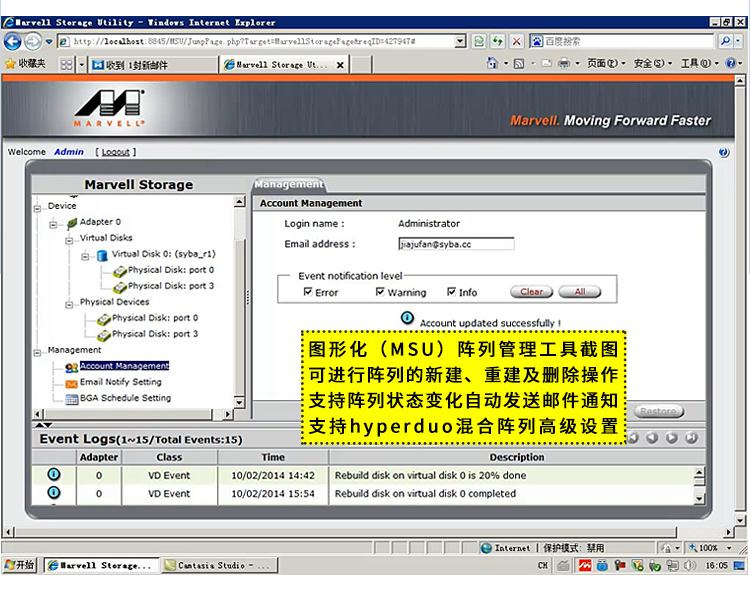The width and height of the screenshot is (750, 608).
Task: Select Email Notify Setting tree item
Action: [x=121, y=382]
